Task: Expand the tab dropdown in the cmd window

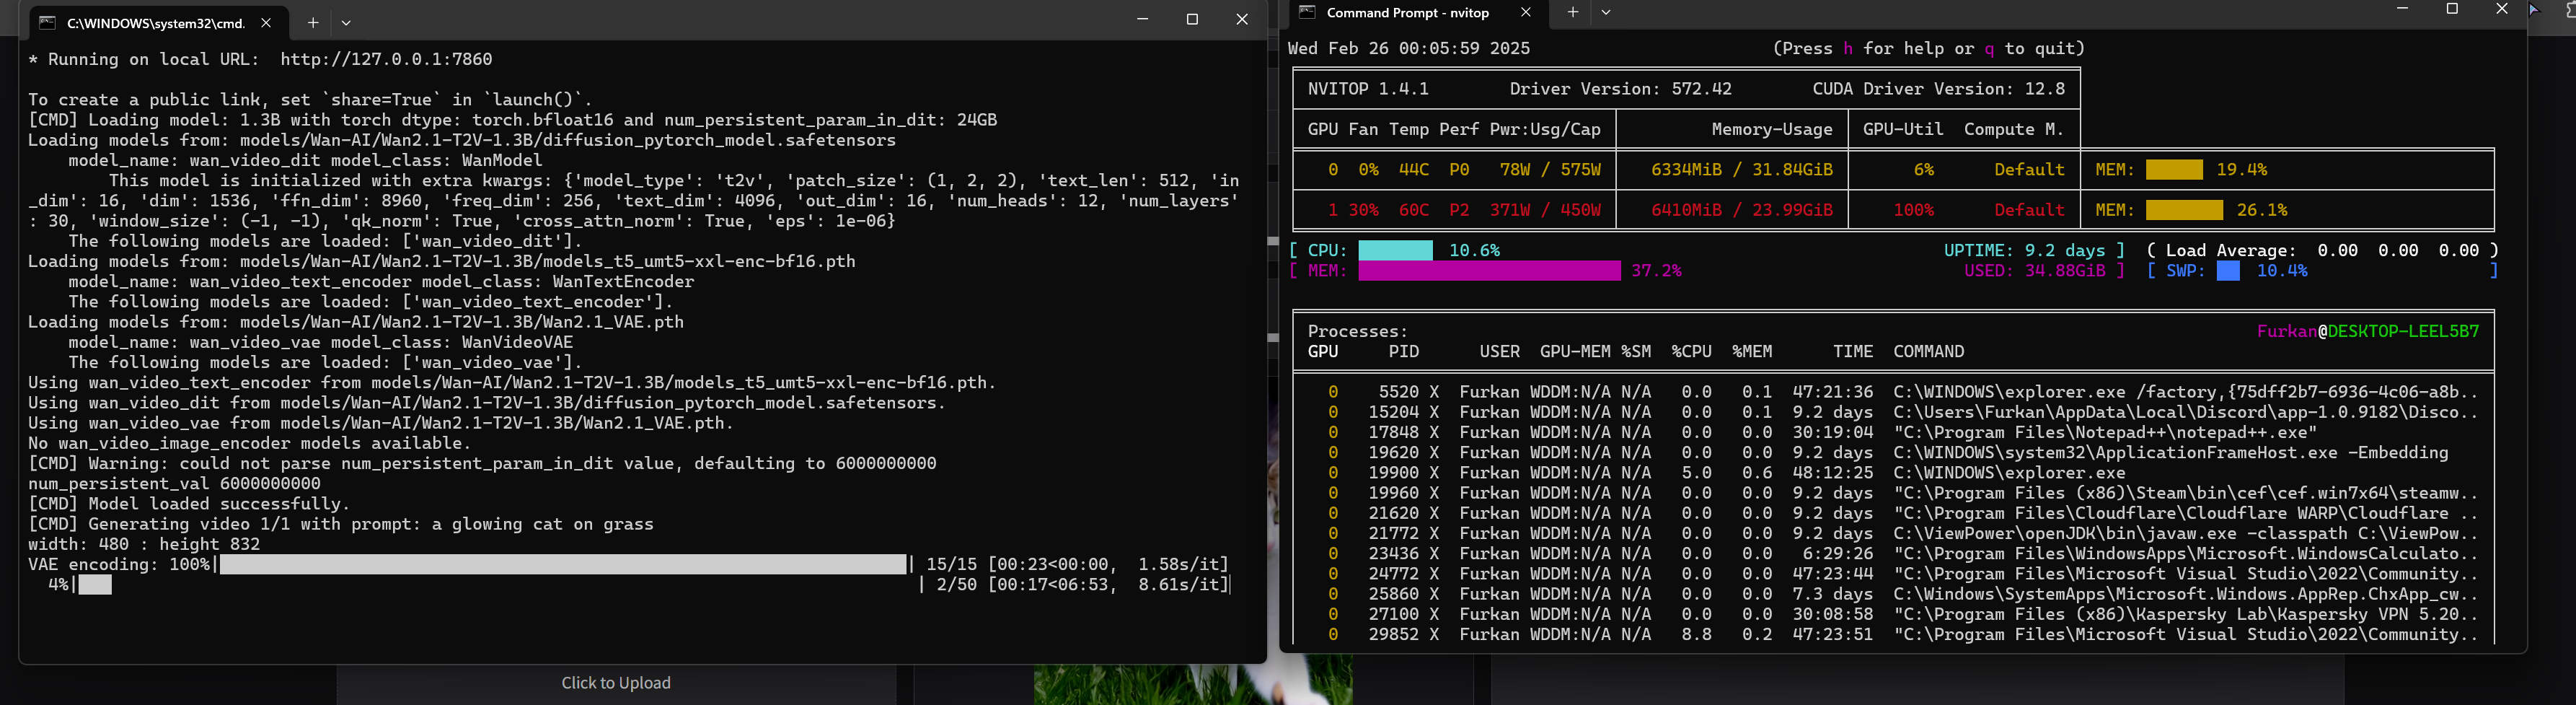Action: (x=346, y=22)
